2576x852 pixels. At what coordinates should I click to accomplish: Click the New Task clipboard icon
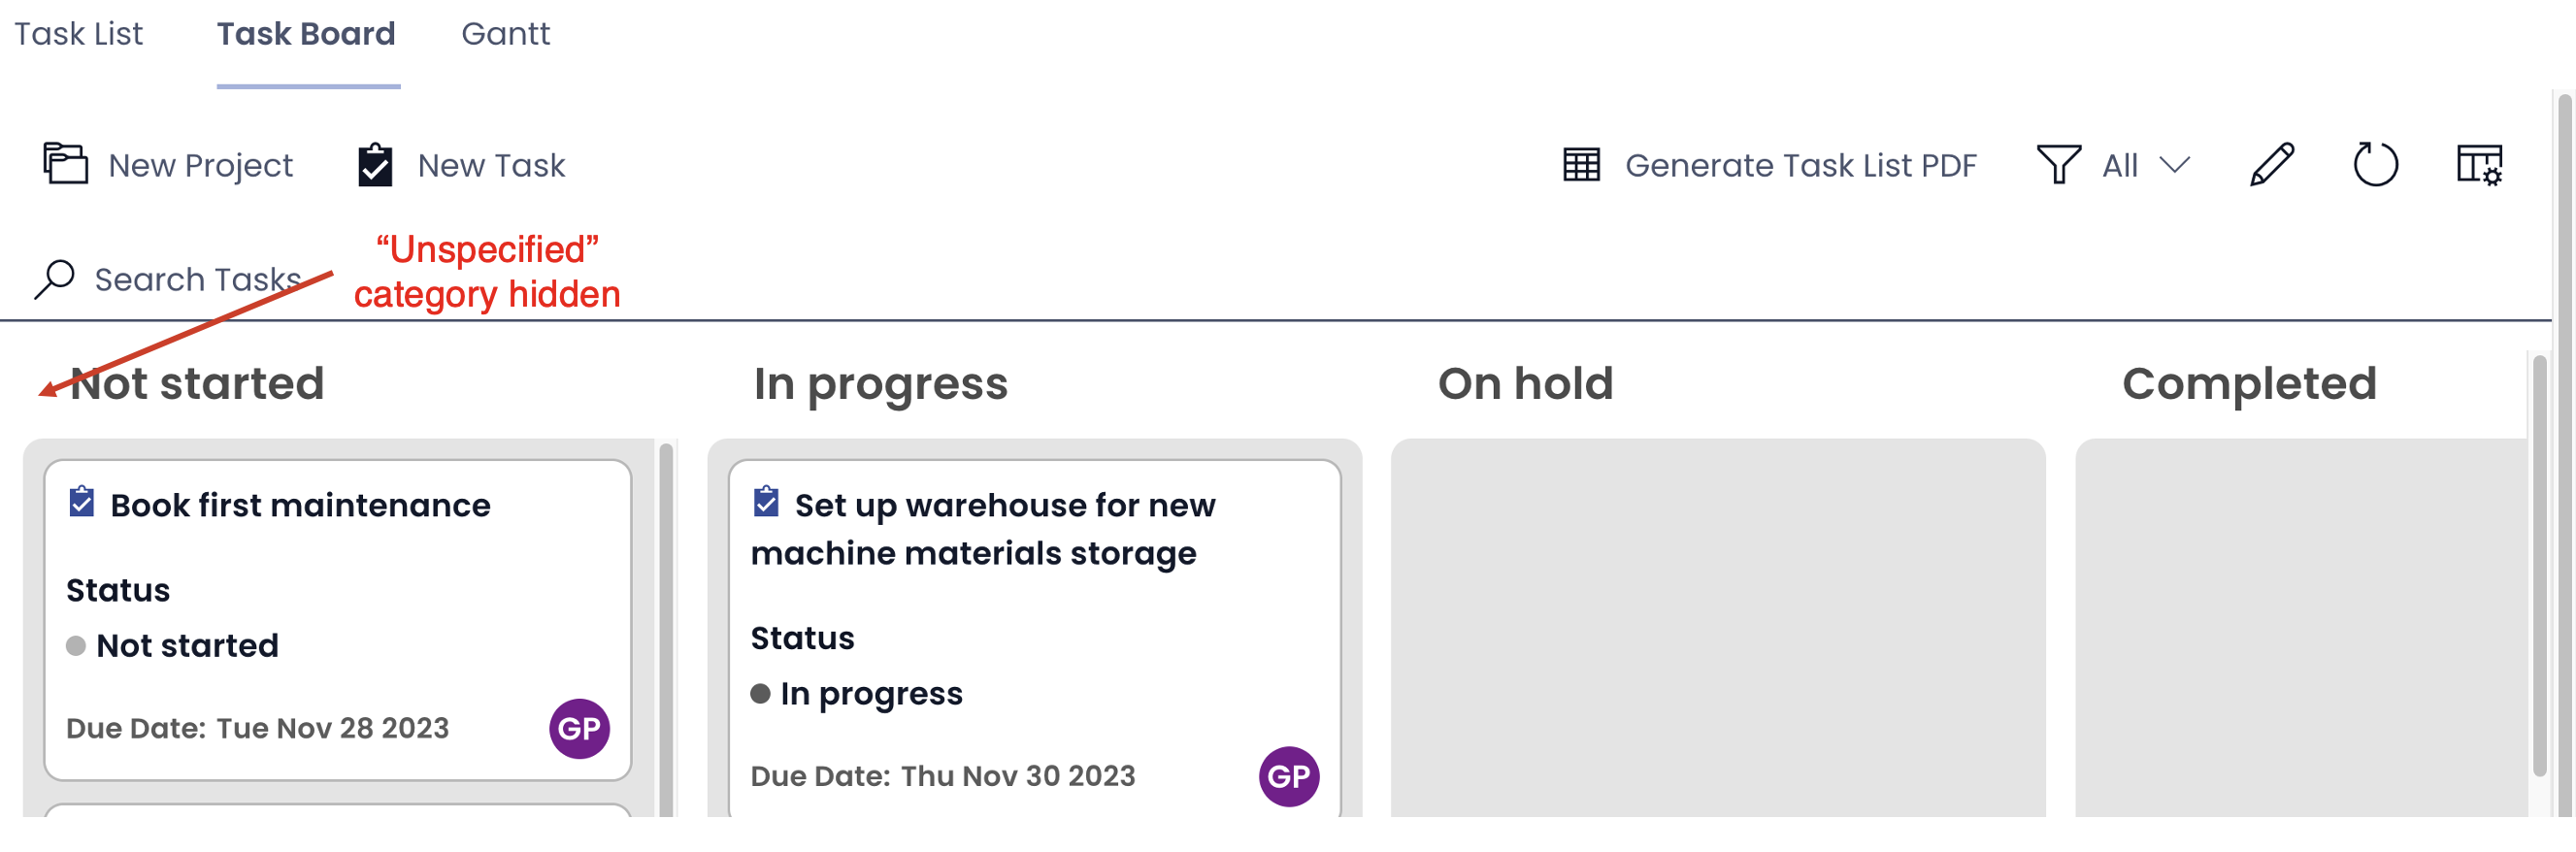[x=375, y=165]
